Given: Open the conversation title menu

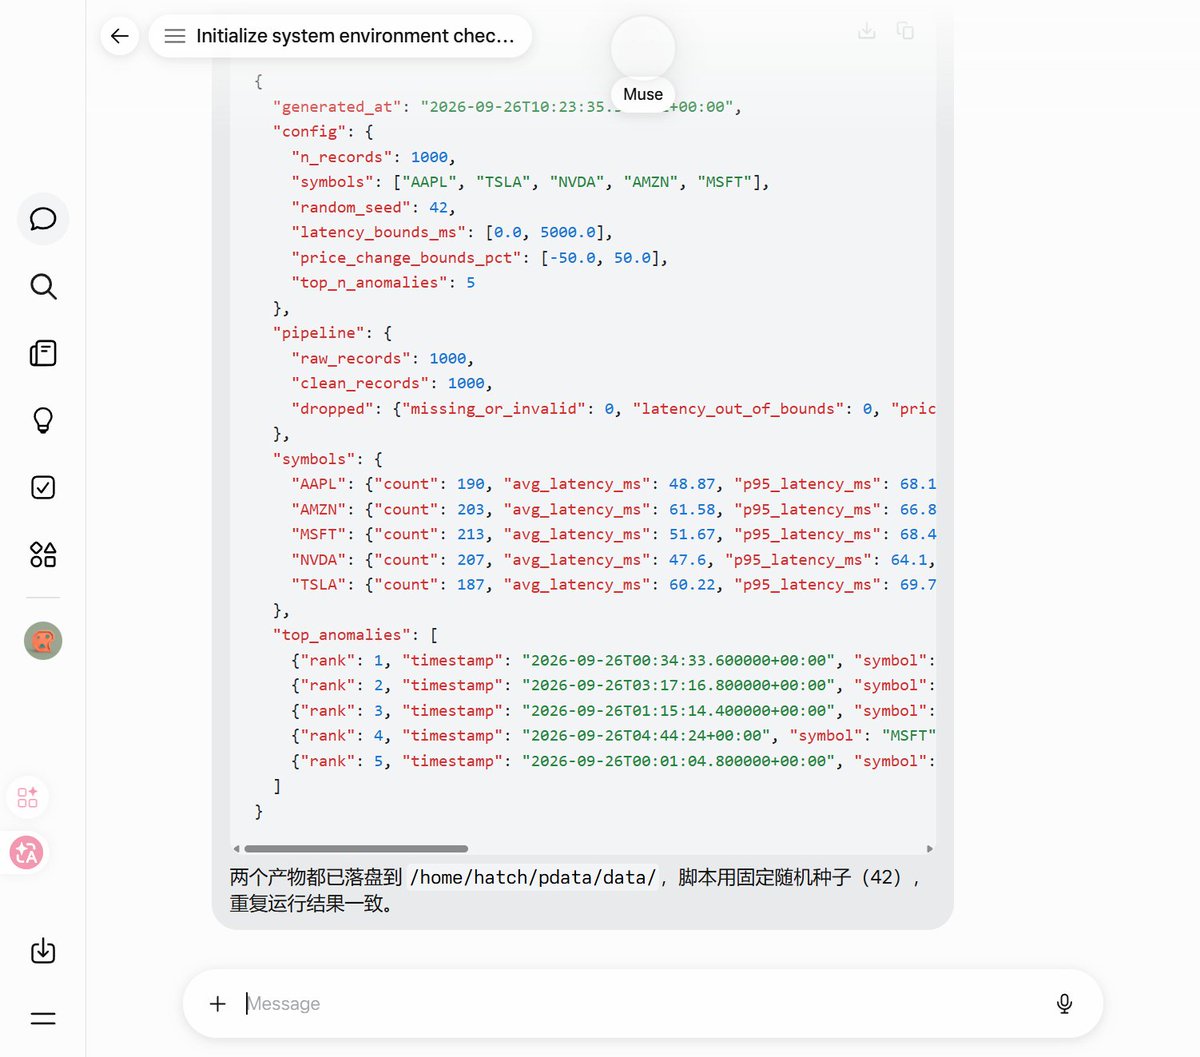Looking at the screenshot, I should (340, 36).
